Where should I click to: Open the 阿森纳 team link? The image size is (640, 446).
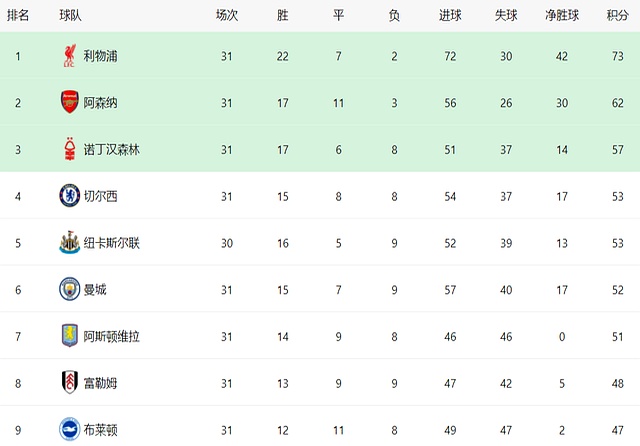pyautogui.click(x=101, y=103)
